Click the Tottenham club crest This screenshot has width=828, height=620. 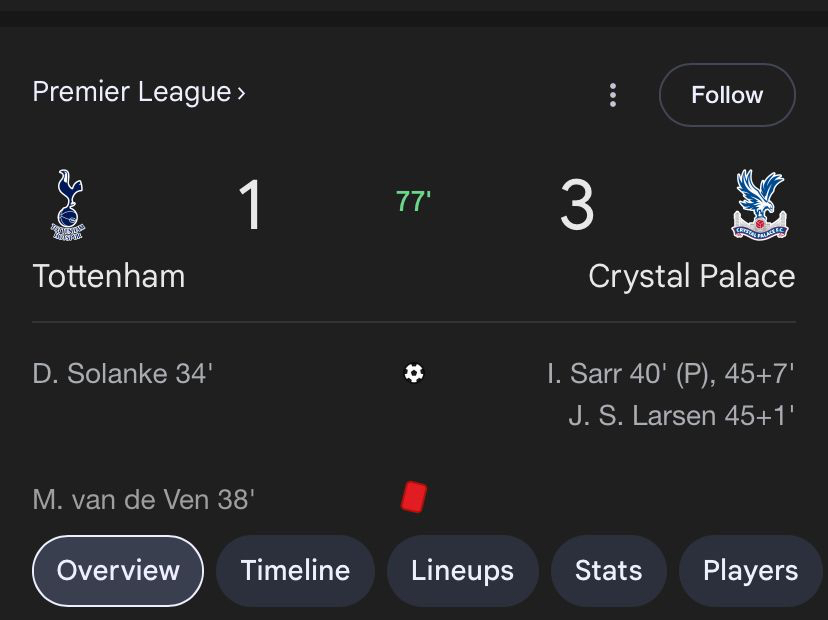pos(68,205)
